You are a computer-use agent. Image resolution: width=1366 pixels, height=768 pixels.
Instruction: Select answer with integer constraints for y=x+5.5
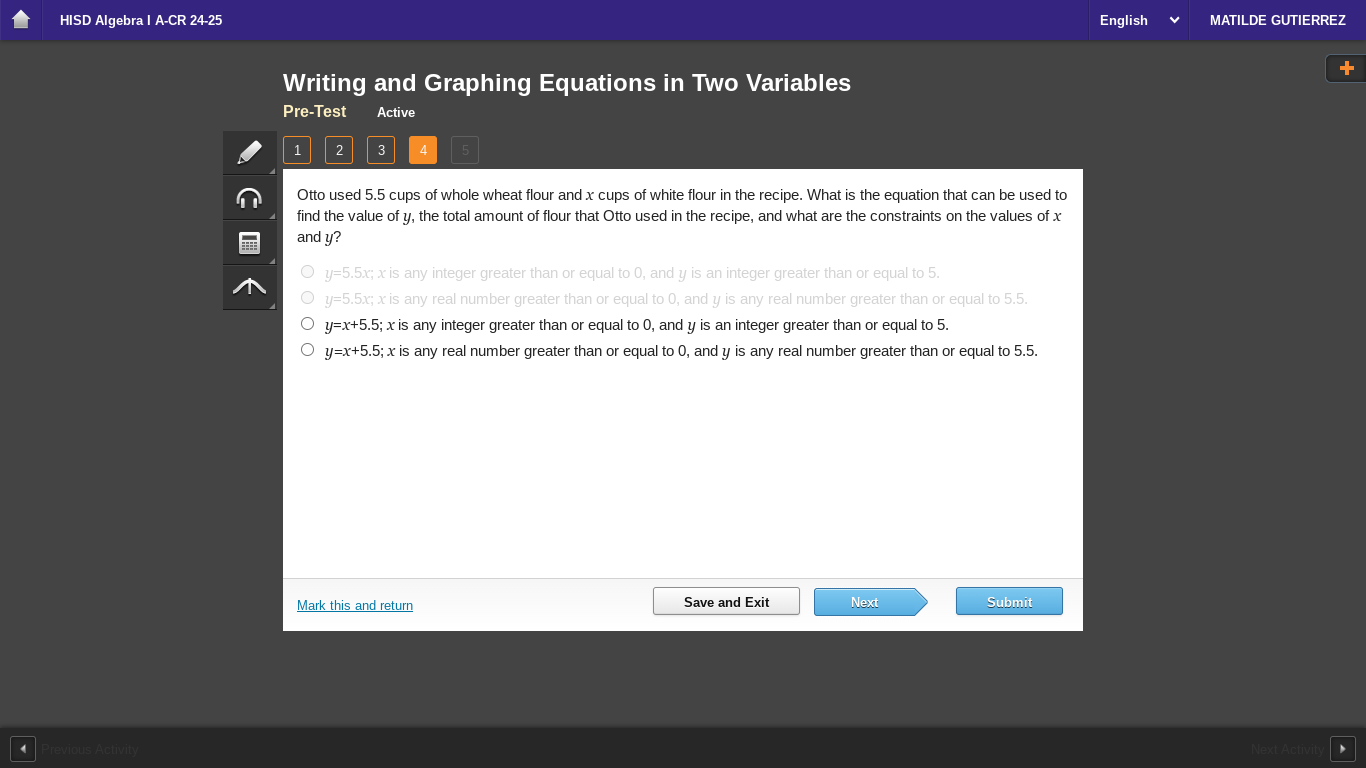[307, 323]
